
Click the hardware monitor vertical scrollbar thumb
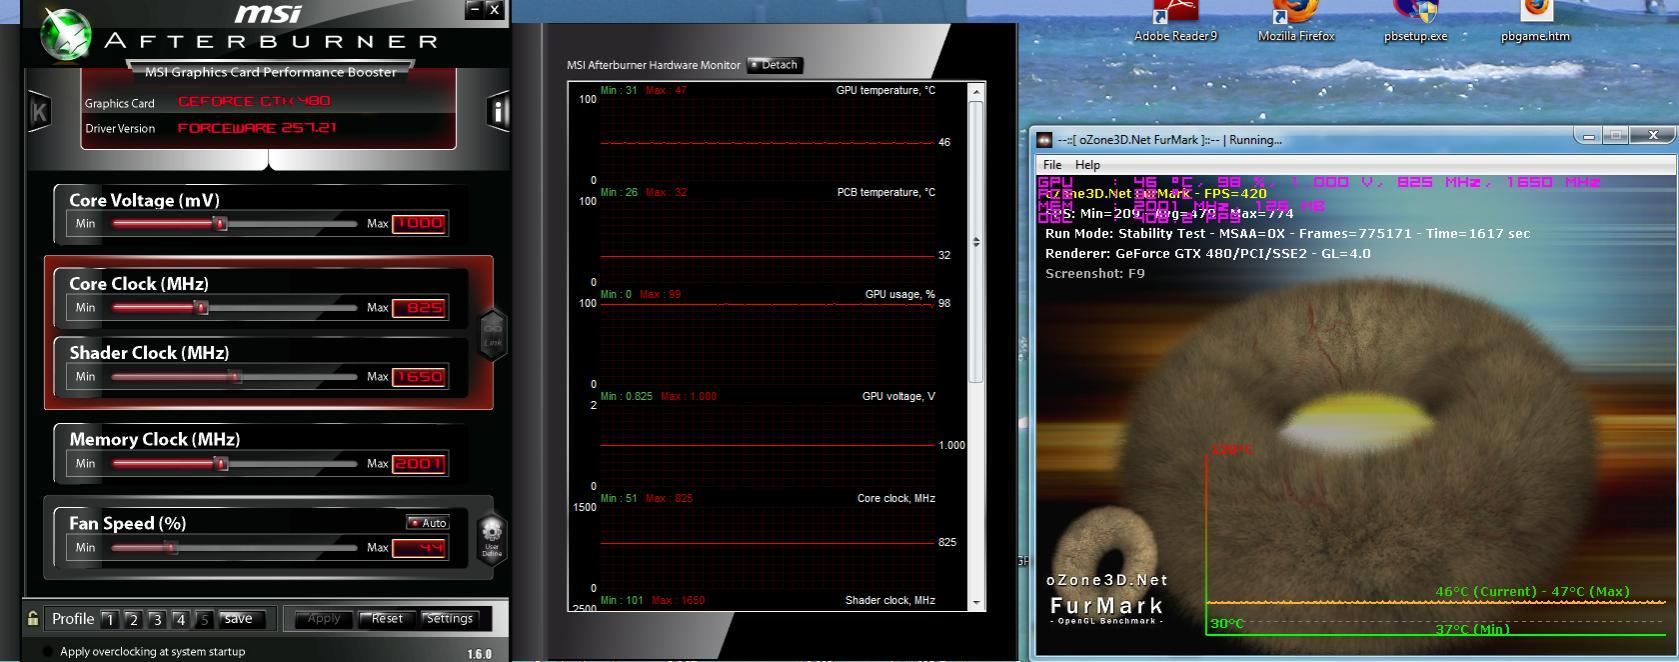click(x=976, y=240)
